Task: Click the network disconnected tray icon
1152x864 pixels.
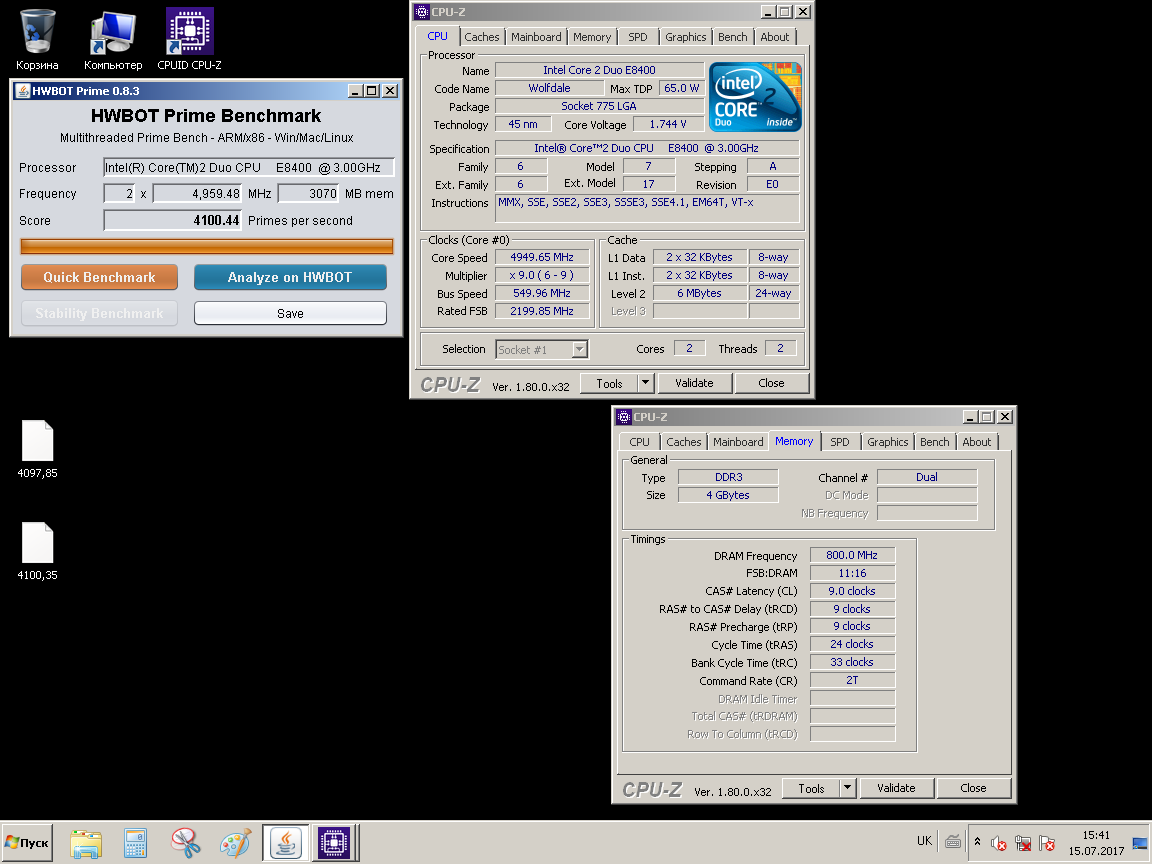Action: click(1023, 843)
